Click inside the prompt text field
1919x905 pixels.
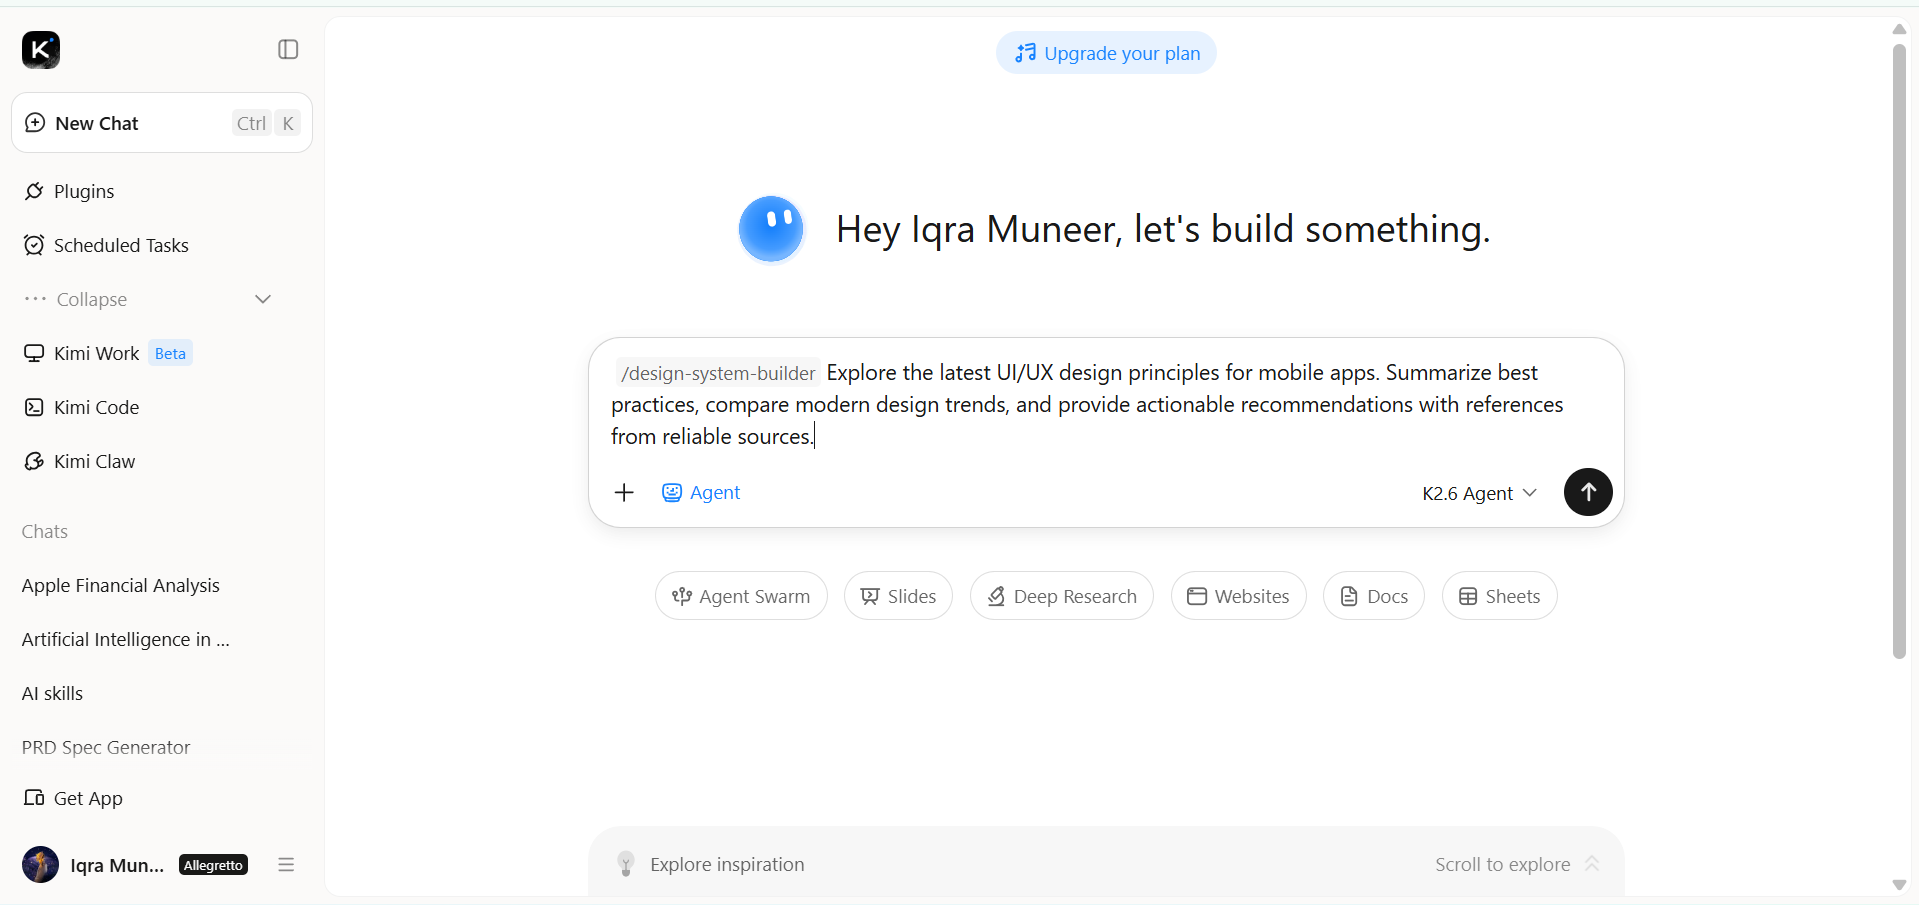(1106, 404)
